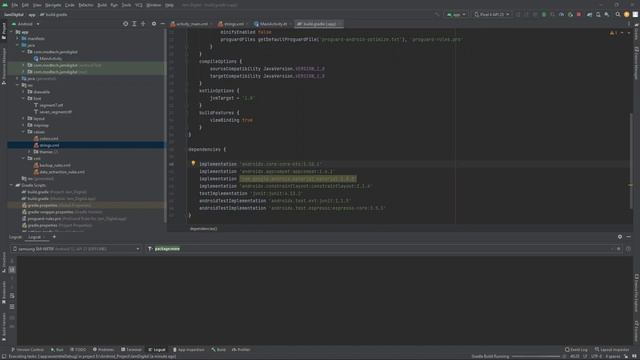Open the Profiler tool window button
Screen dimensions: 640x360
pos(241,350)
